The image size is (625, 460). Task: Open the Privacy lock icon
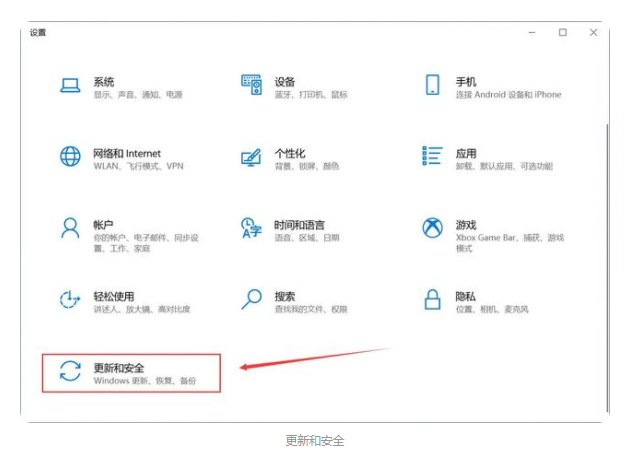[433, 300]
